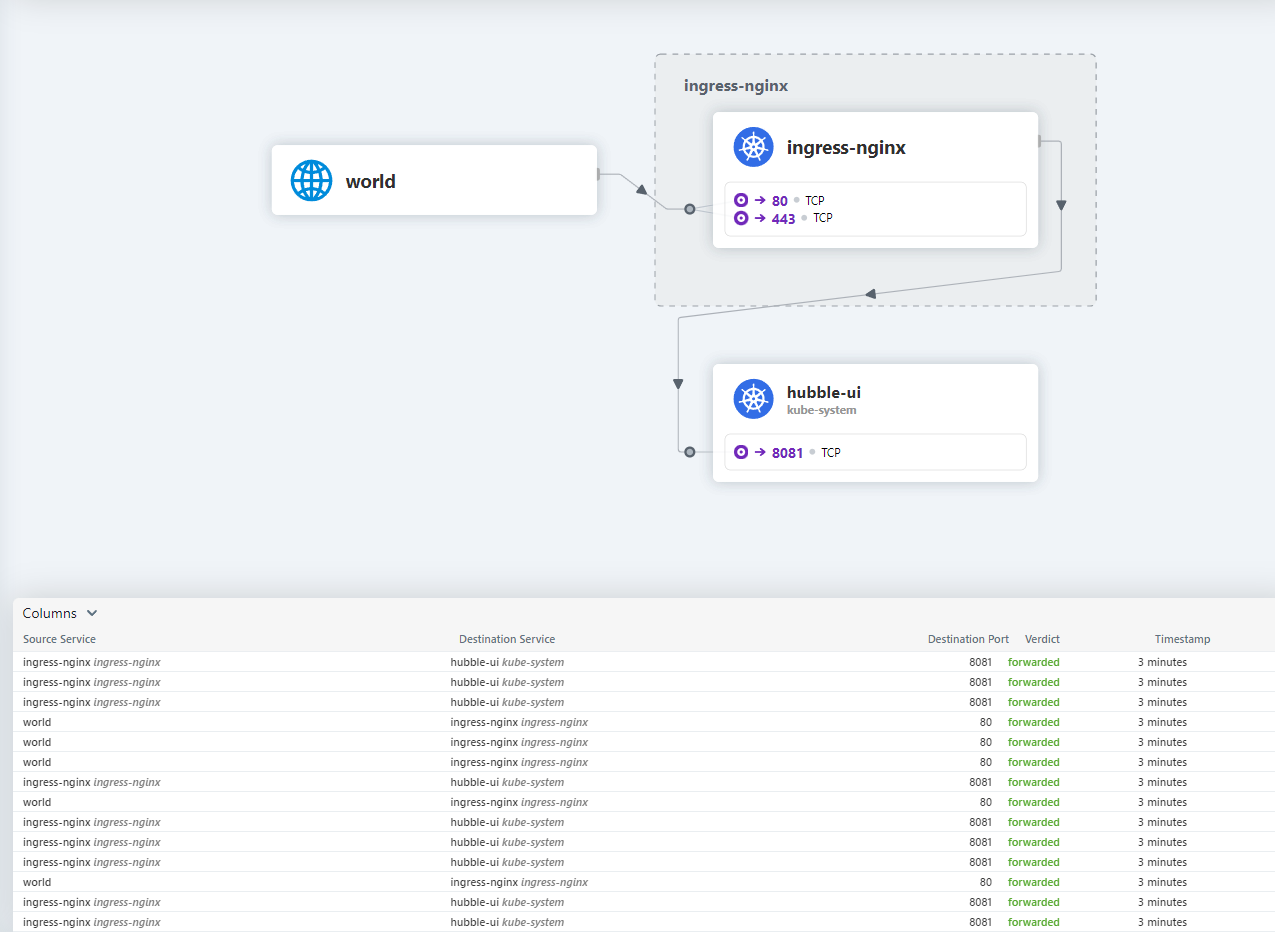Click the globe icon on the world card
Image resolution: width=1275 pixels, height=932 pixels.
click(x=311, y=181)
